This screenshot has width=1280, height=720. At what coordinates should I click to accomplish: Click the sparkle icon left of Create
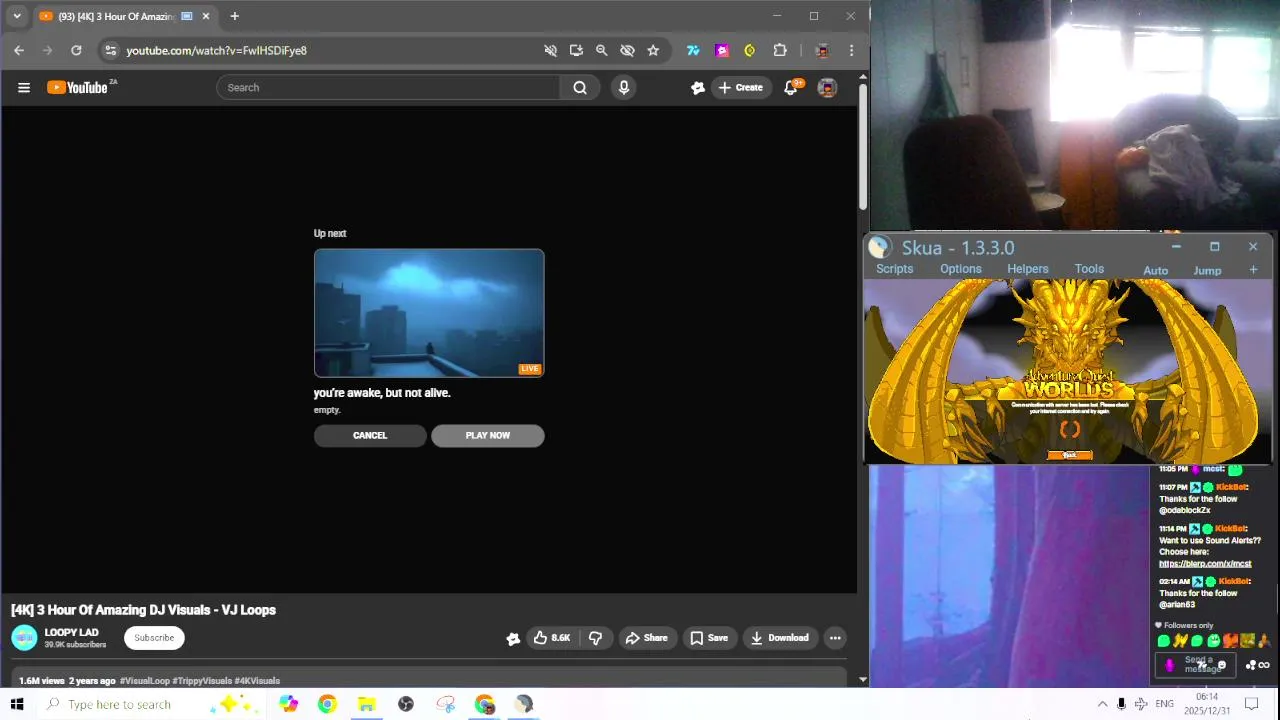(698, 88)
